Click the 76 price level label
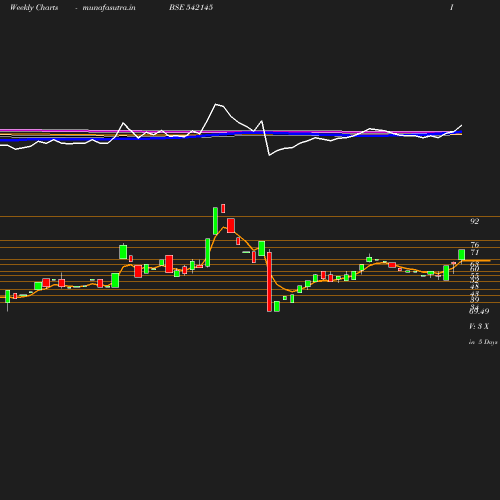This screenshot has height=500, width=500. pyautogui.click(x=475, y=245)
